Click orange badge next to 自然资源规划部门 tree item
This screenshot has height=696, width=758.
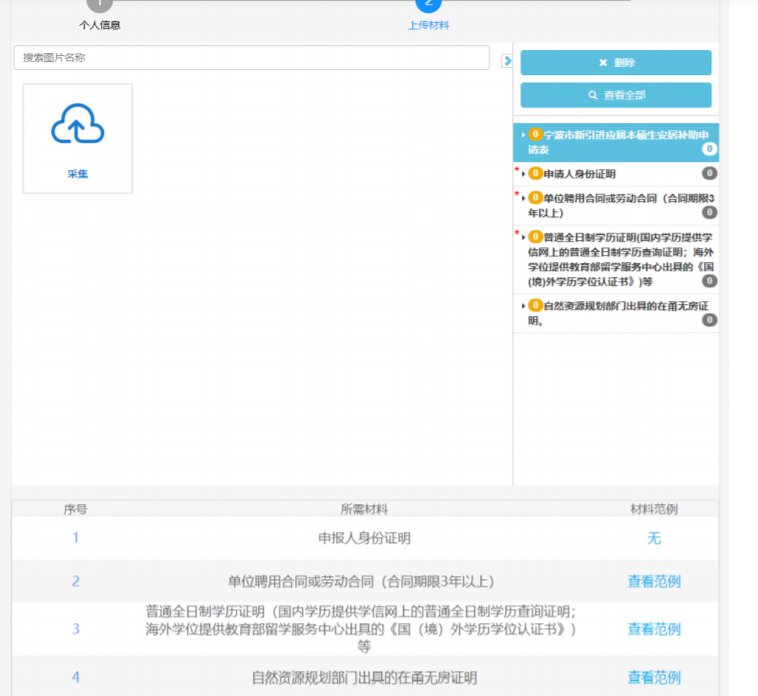[x=535, y=305]
